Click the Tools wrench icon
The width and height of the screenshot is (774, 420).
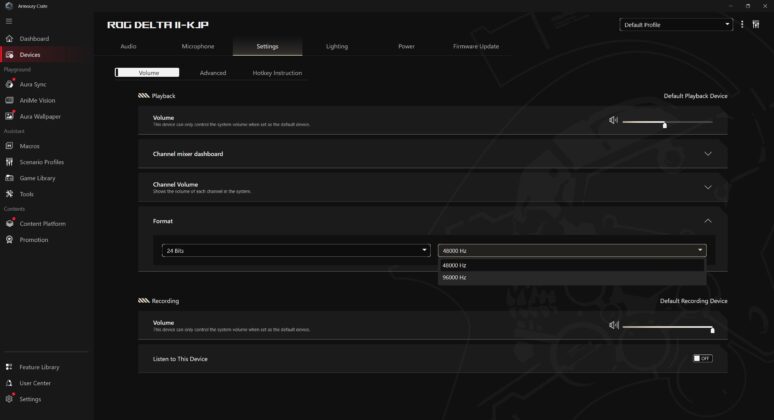click(x=9, y=194)
